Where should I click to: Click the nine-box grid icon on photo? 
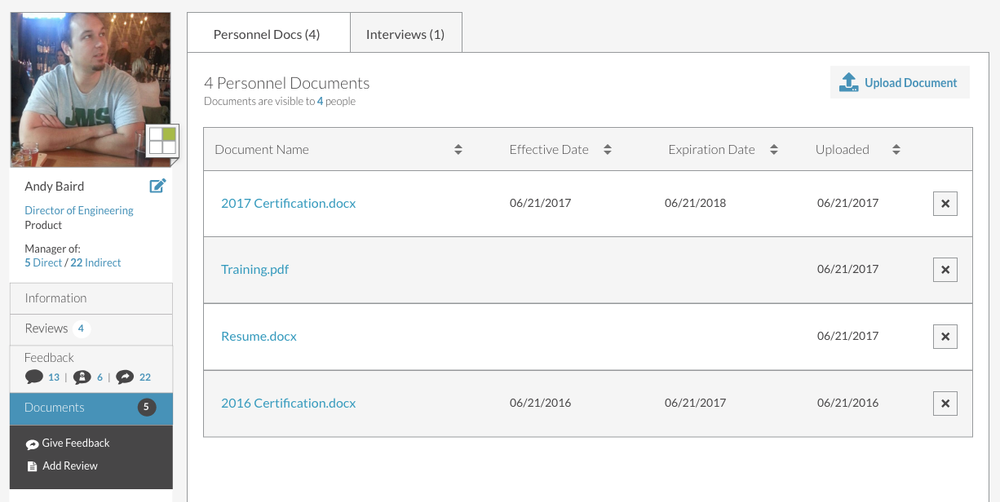point(162,140)
